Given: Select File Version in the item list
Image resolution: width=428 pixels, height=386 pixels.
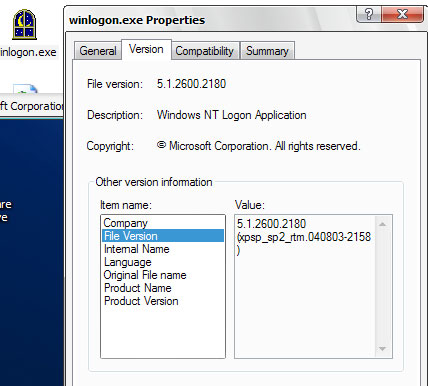Looking at the screenshot, I should click(163, 236).
